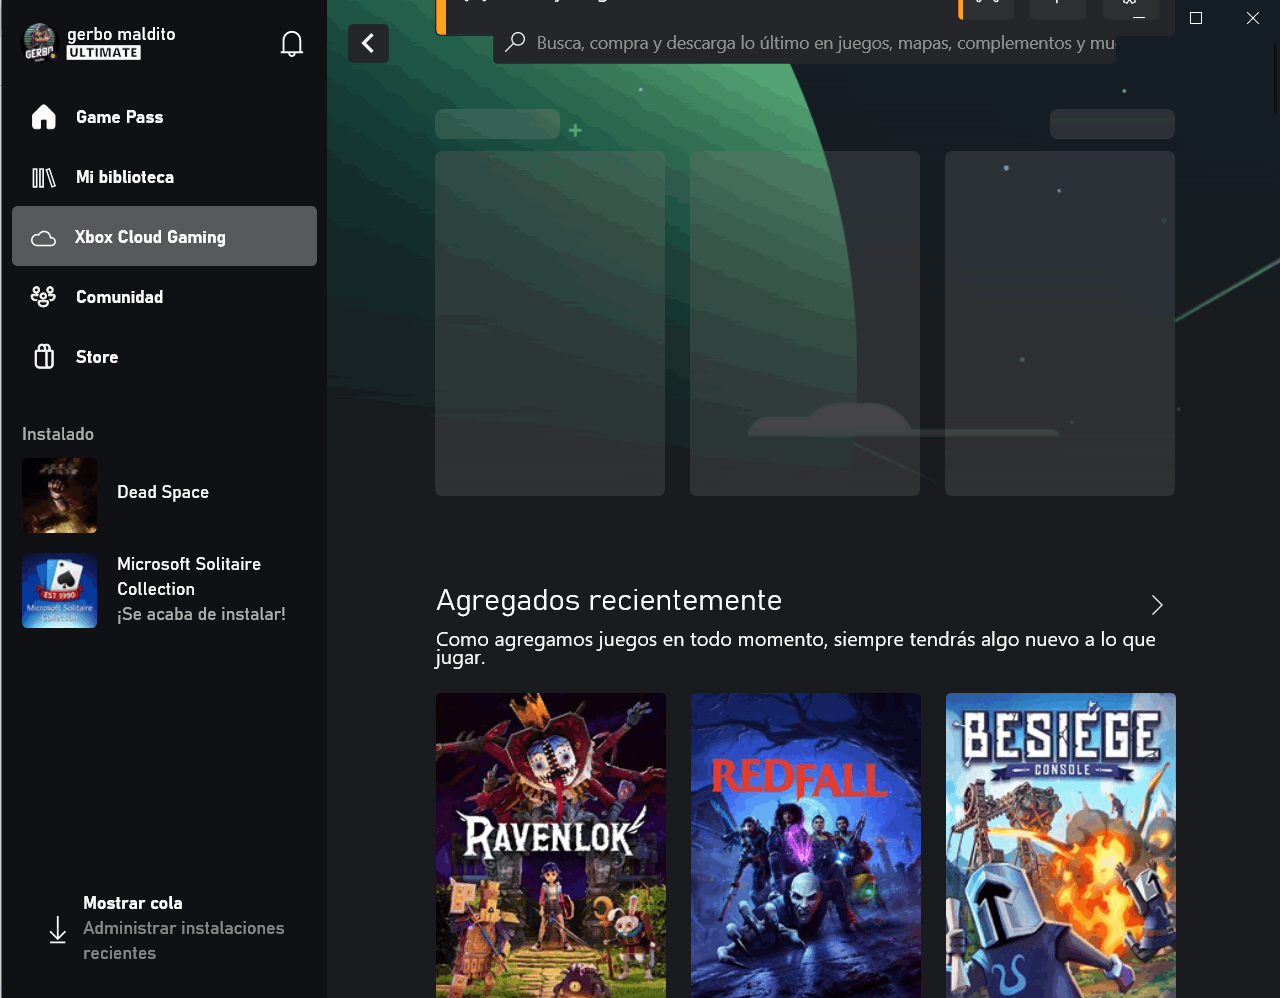This screenshot has width=1280, height=998.
Task: Open gerbo maldito profile avatar
Action: [x=40, y=42]
